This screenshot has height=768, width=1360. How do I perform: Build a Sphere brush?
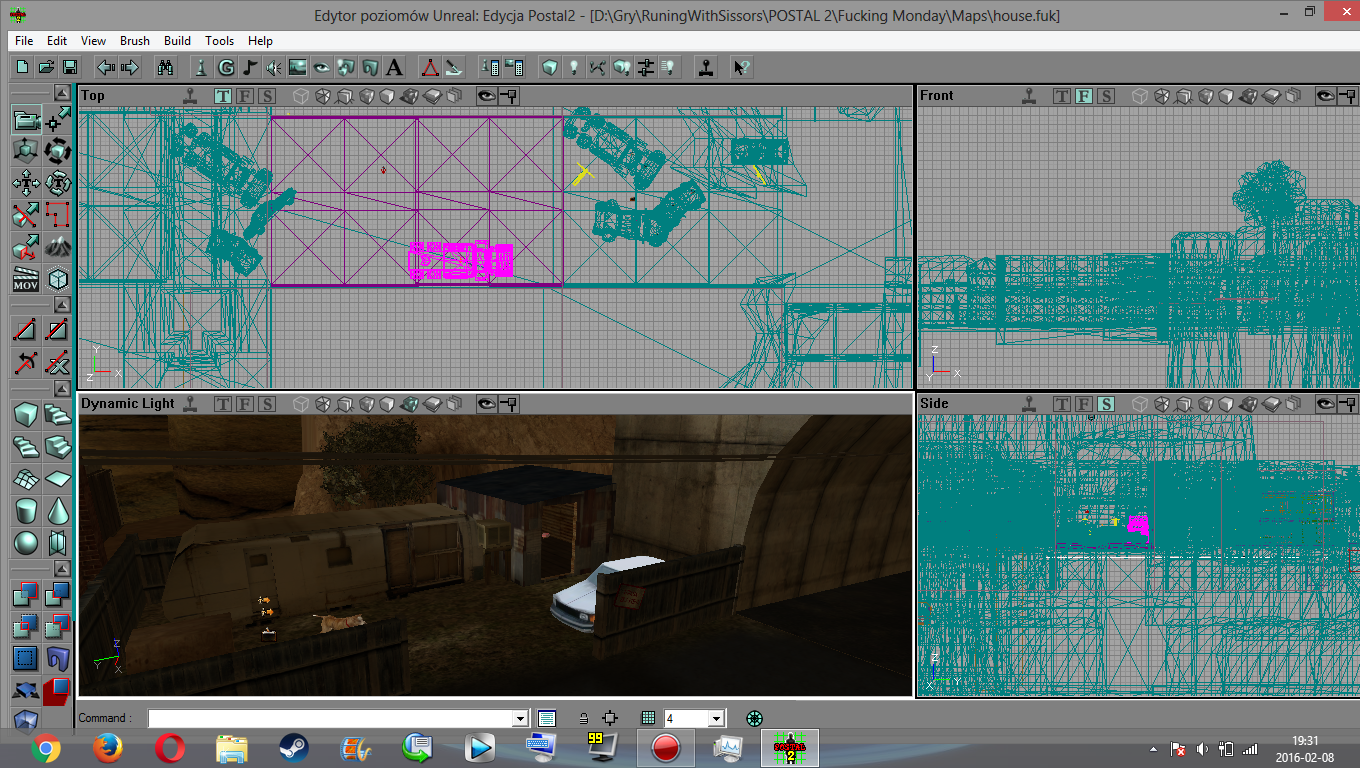point(26,543)
